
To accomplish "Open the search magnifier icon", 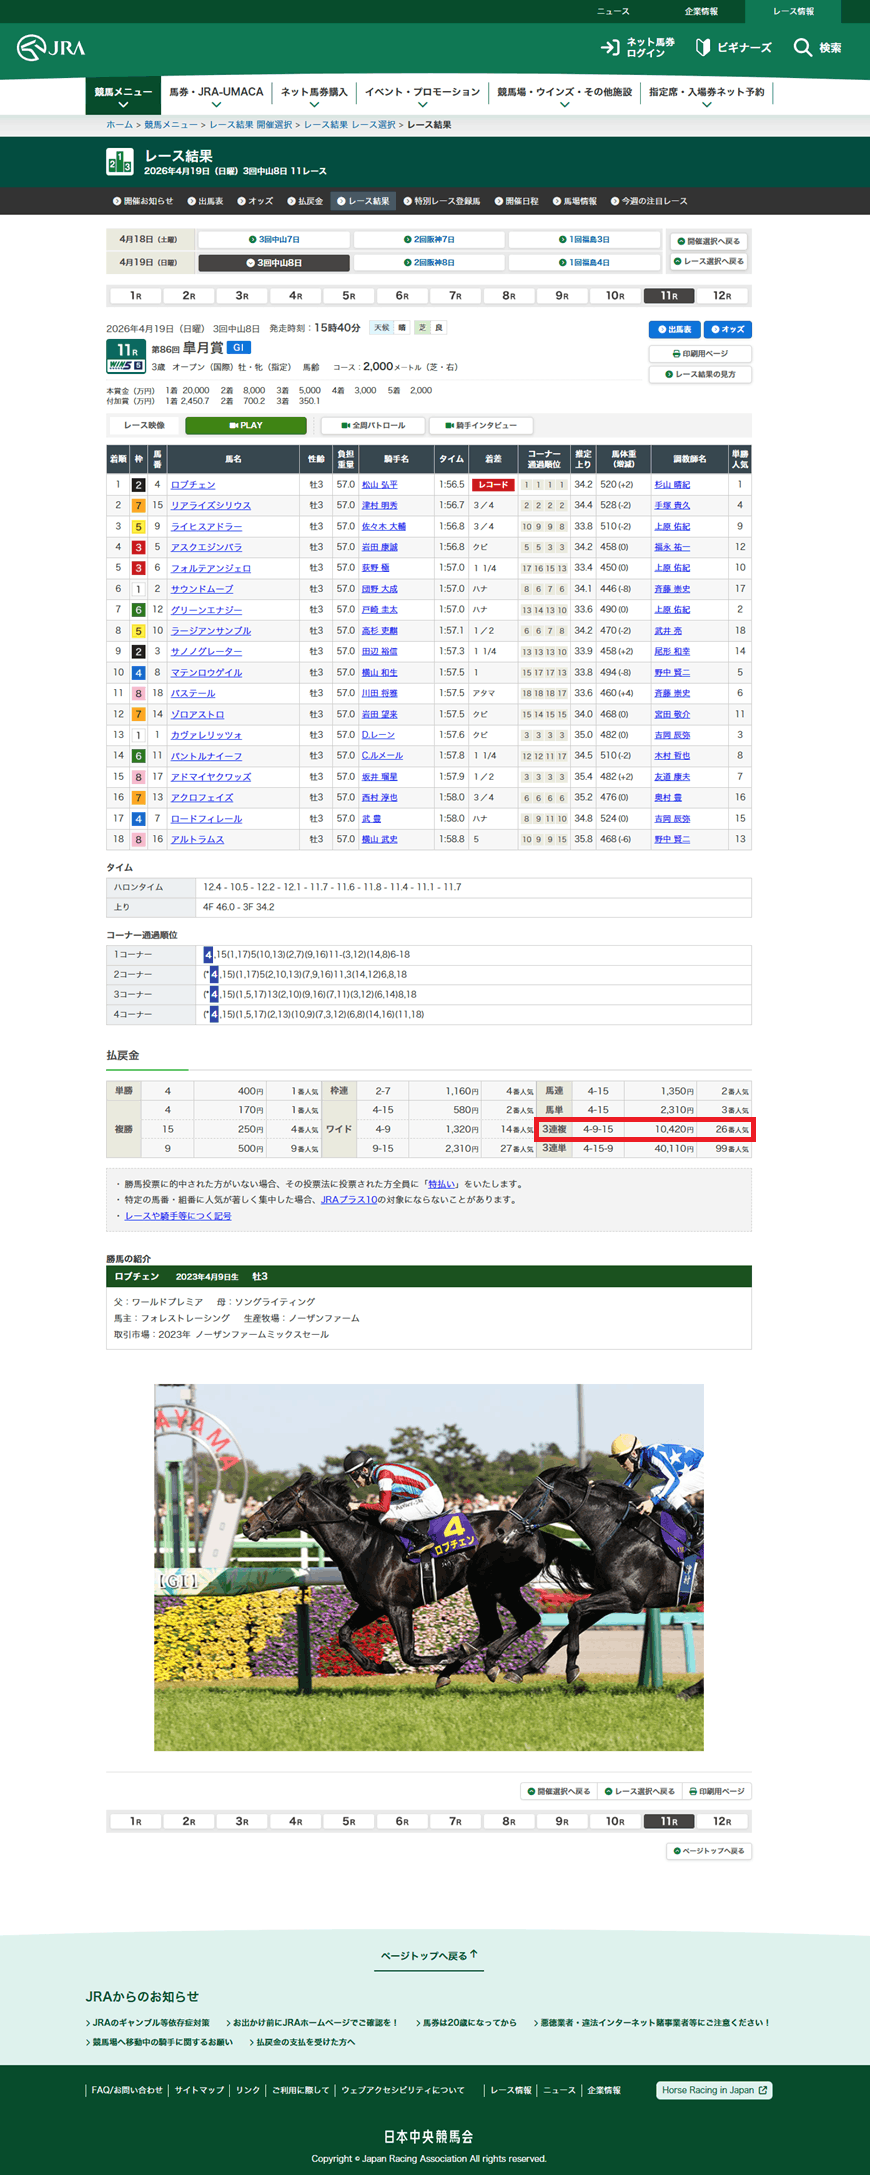I will click(802, 48).
